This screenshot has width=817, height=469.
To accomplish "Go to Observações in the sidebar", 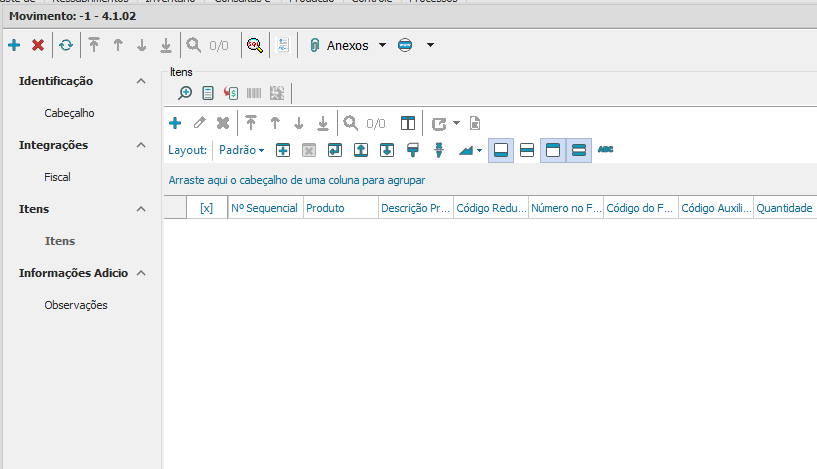I will click(76, 305).
